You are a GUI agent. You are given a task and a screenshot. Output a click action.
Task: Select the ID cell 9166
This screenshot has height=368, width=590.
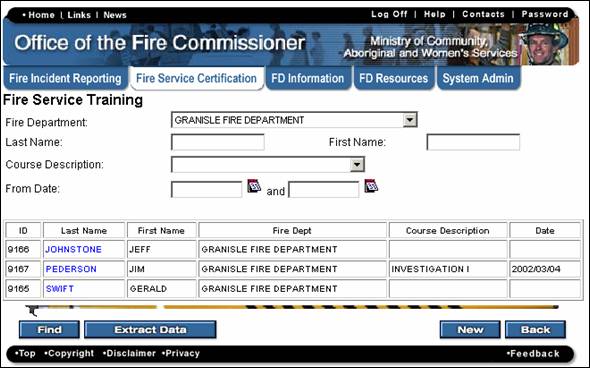[23, 249]
